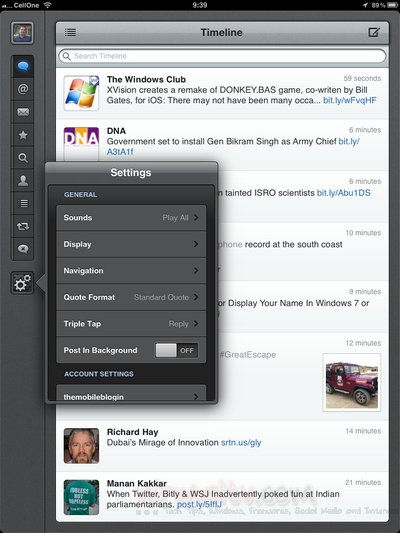Image resolution: width=400 pixels, height=533 pixels.
Task: Open the Display setting row
Action: 131,244
